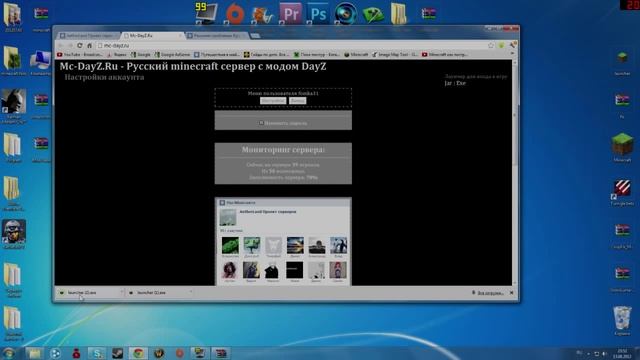This screenshot has height=360, width=640.
Task: Focus the mc-dayz.ru address bar
Action: coord(292,46)
